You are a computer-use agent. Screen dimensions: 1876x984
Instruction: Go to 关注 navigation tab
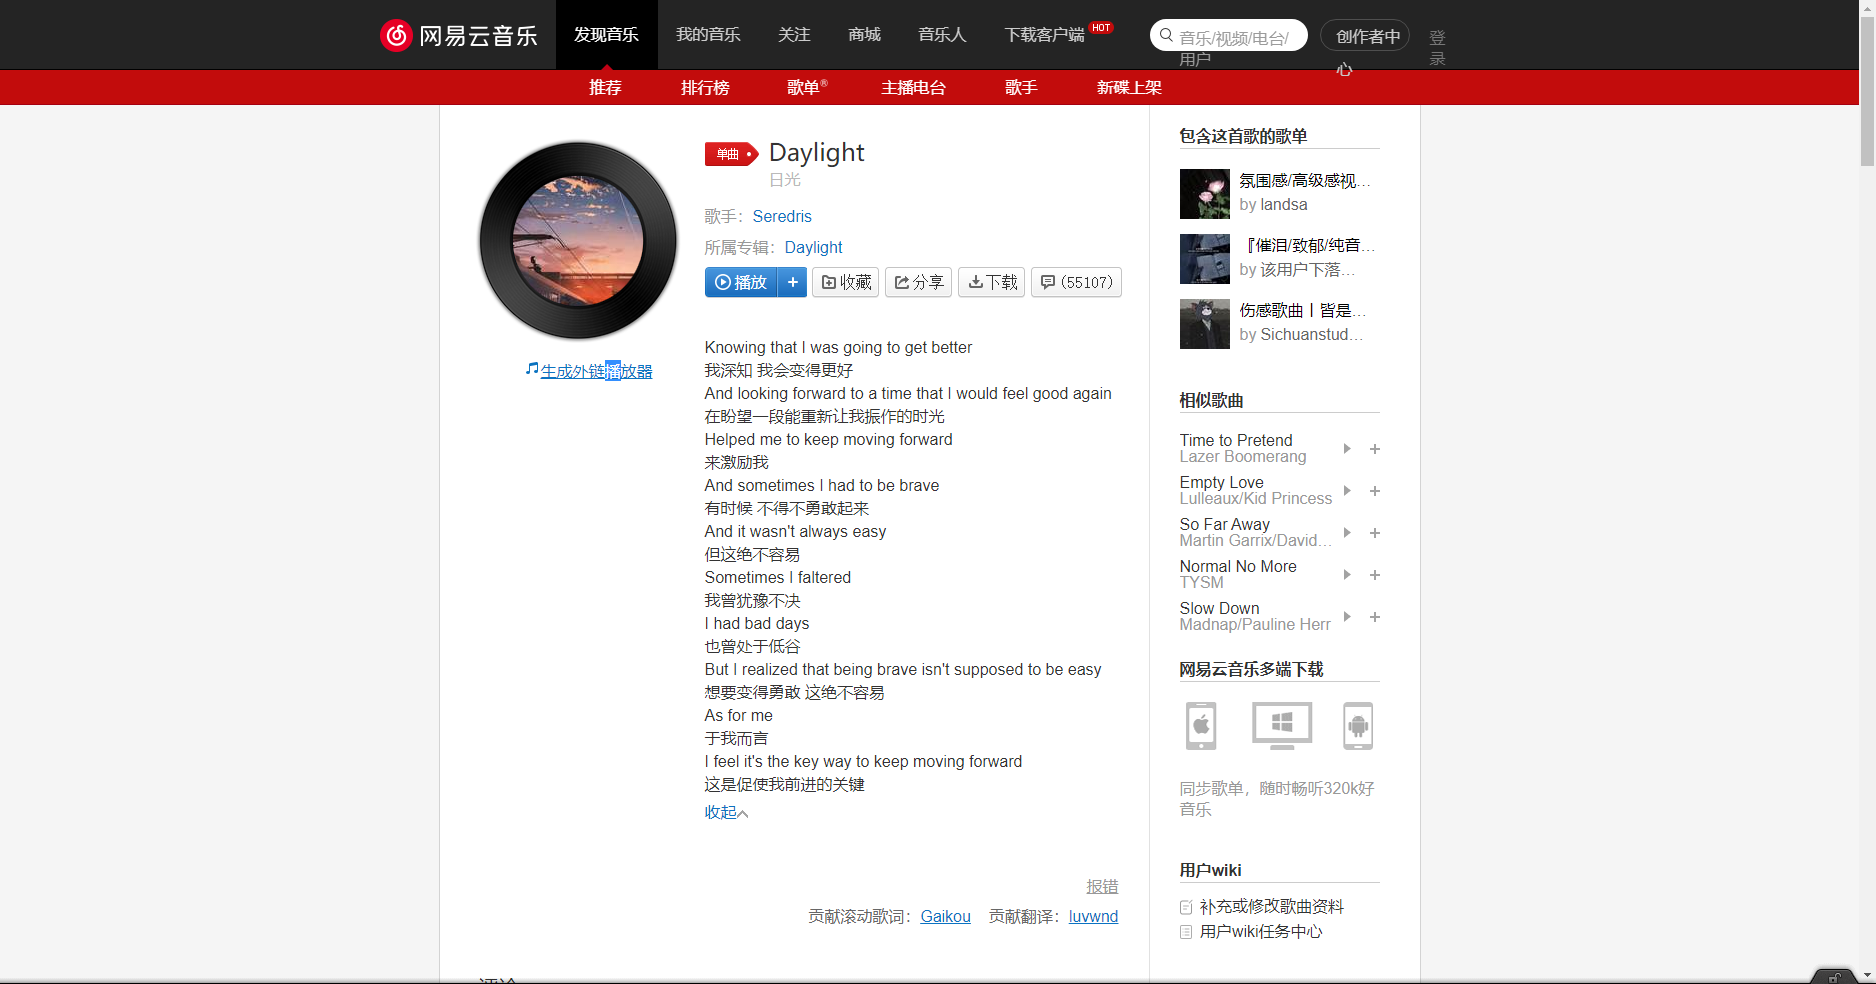tap(794, 35)
